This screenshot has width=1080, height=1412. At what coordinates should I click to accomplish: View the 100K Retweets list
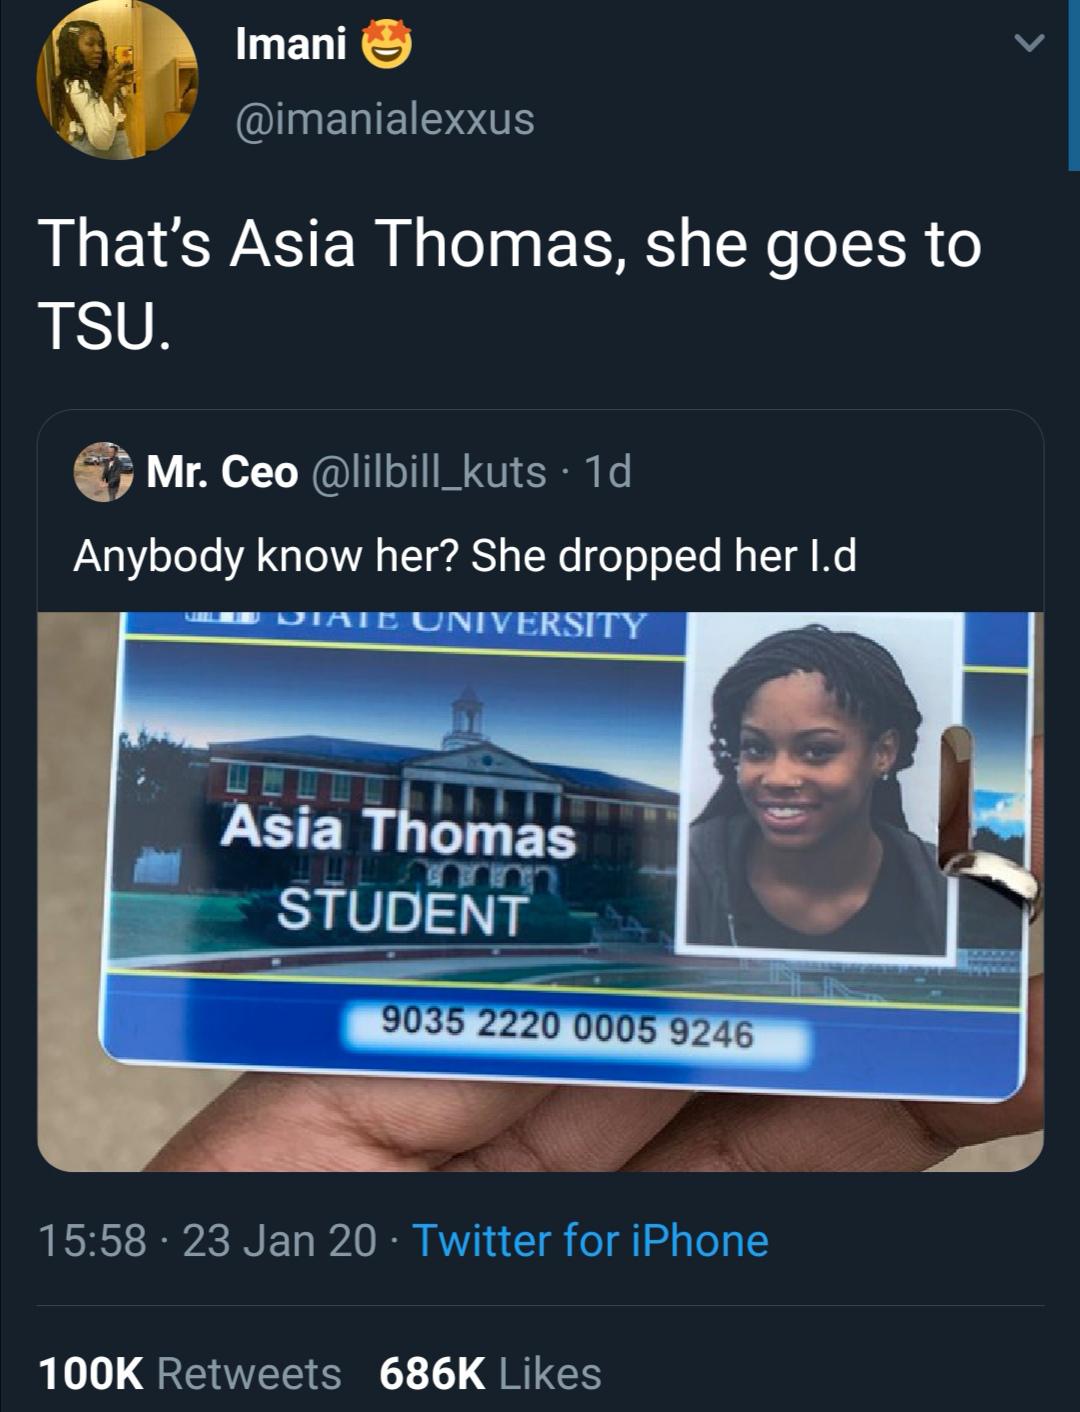[190, 1373]
